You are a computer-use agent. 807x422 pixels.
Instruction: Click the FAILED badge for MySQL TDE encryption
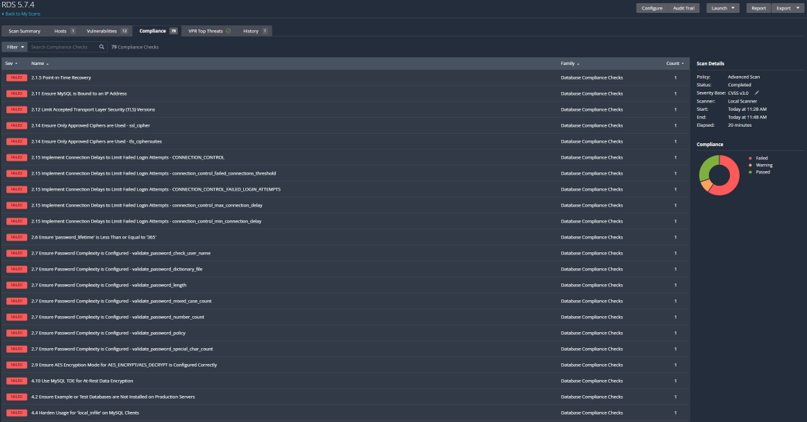pyautogui.click(x=16, y=381)
